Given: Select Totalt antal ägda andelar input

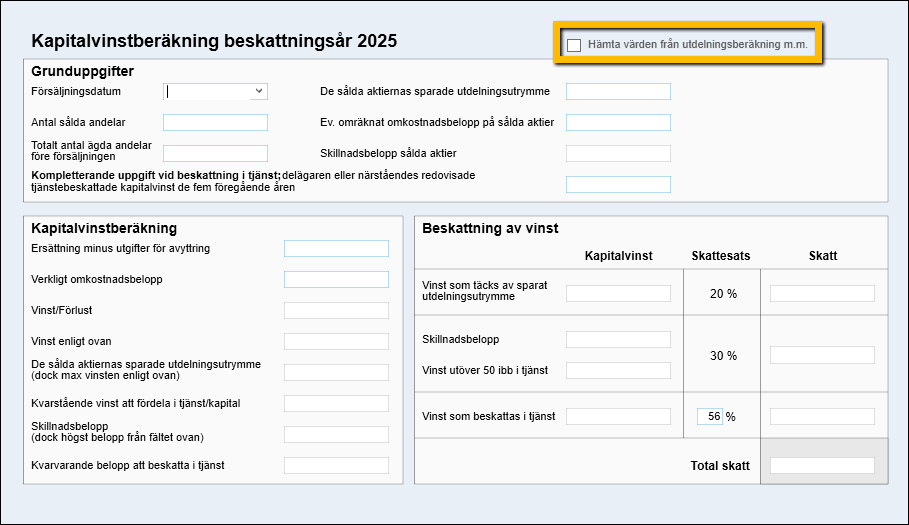Looking at the screenshot, I should 215,154.
